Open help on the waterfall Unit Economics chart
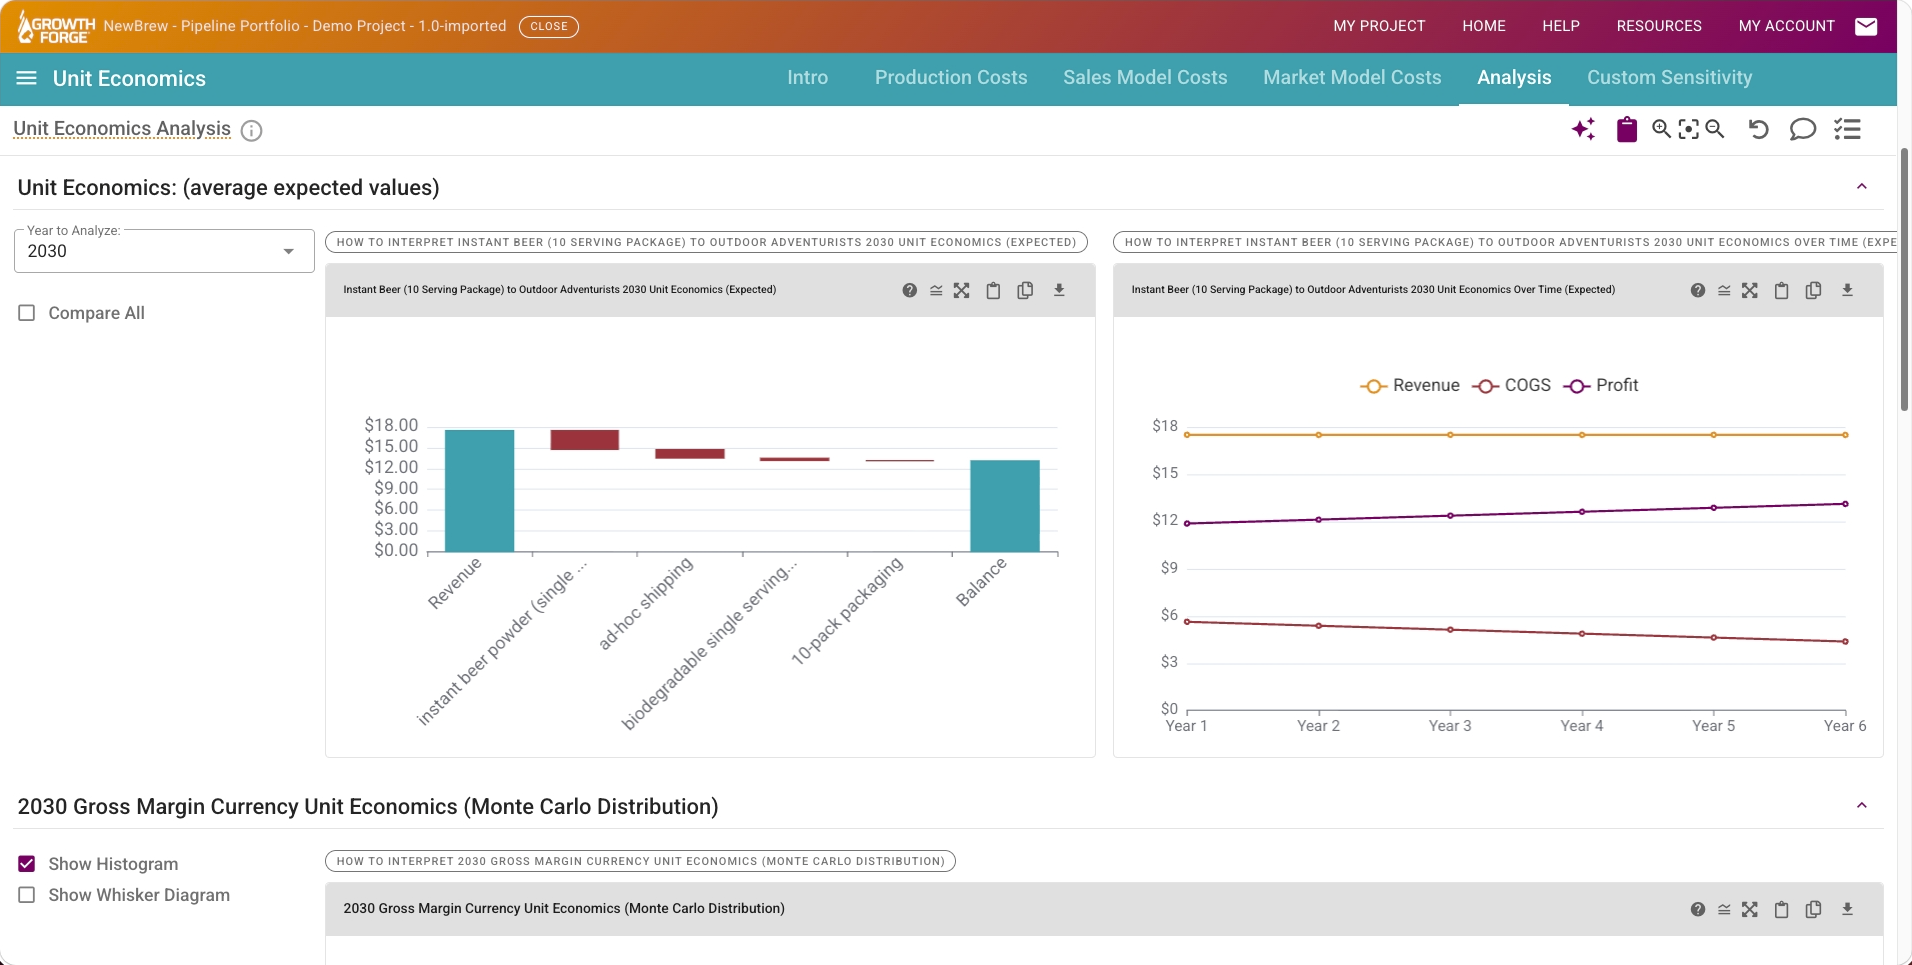Image resolution: width=1912 pixels, height=965 pixels. click(x=909, y=291)
